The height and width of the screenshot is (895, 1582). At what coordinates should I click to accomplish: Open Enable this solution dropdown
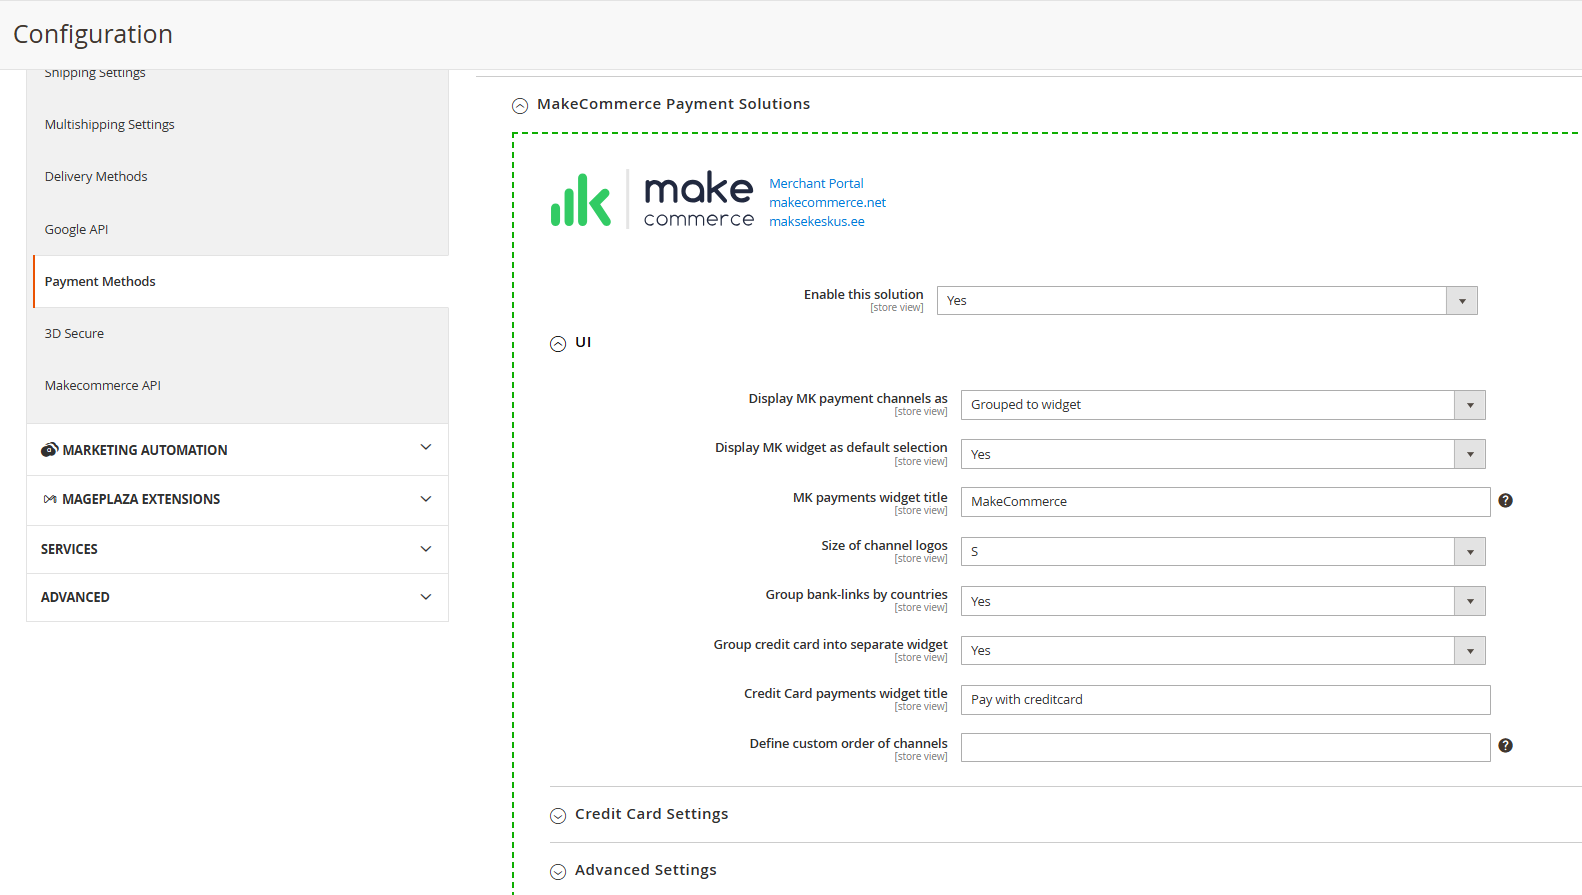1207,300
